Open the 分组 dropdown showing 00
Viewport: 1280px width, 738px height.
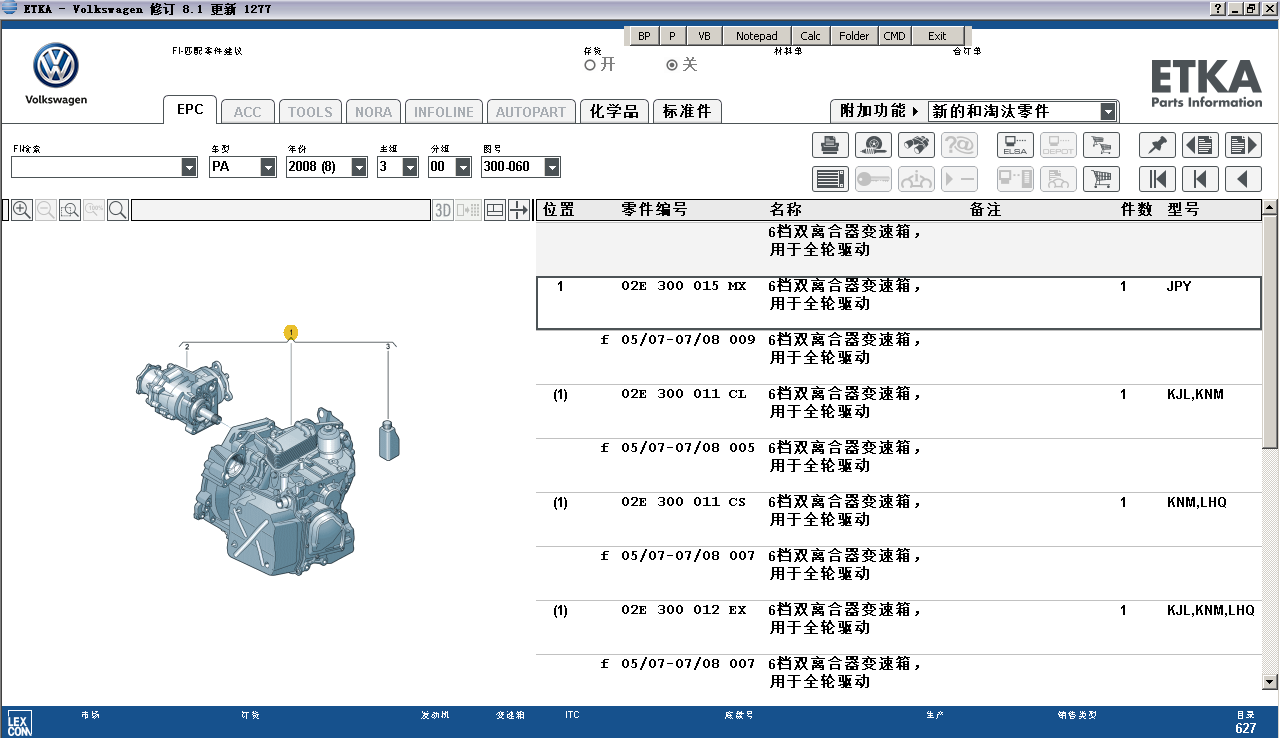point(463,167)
